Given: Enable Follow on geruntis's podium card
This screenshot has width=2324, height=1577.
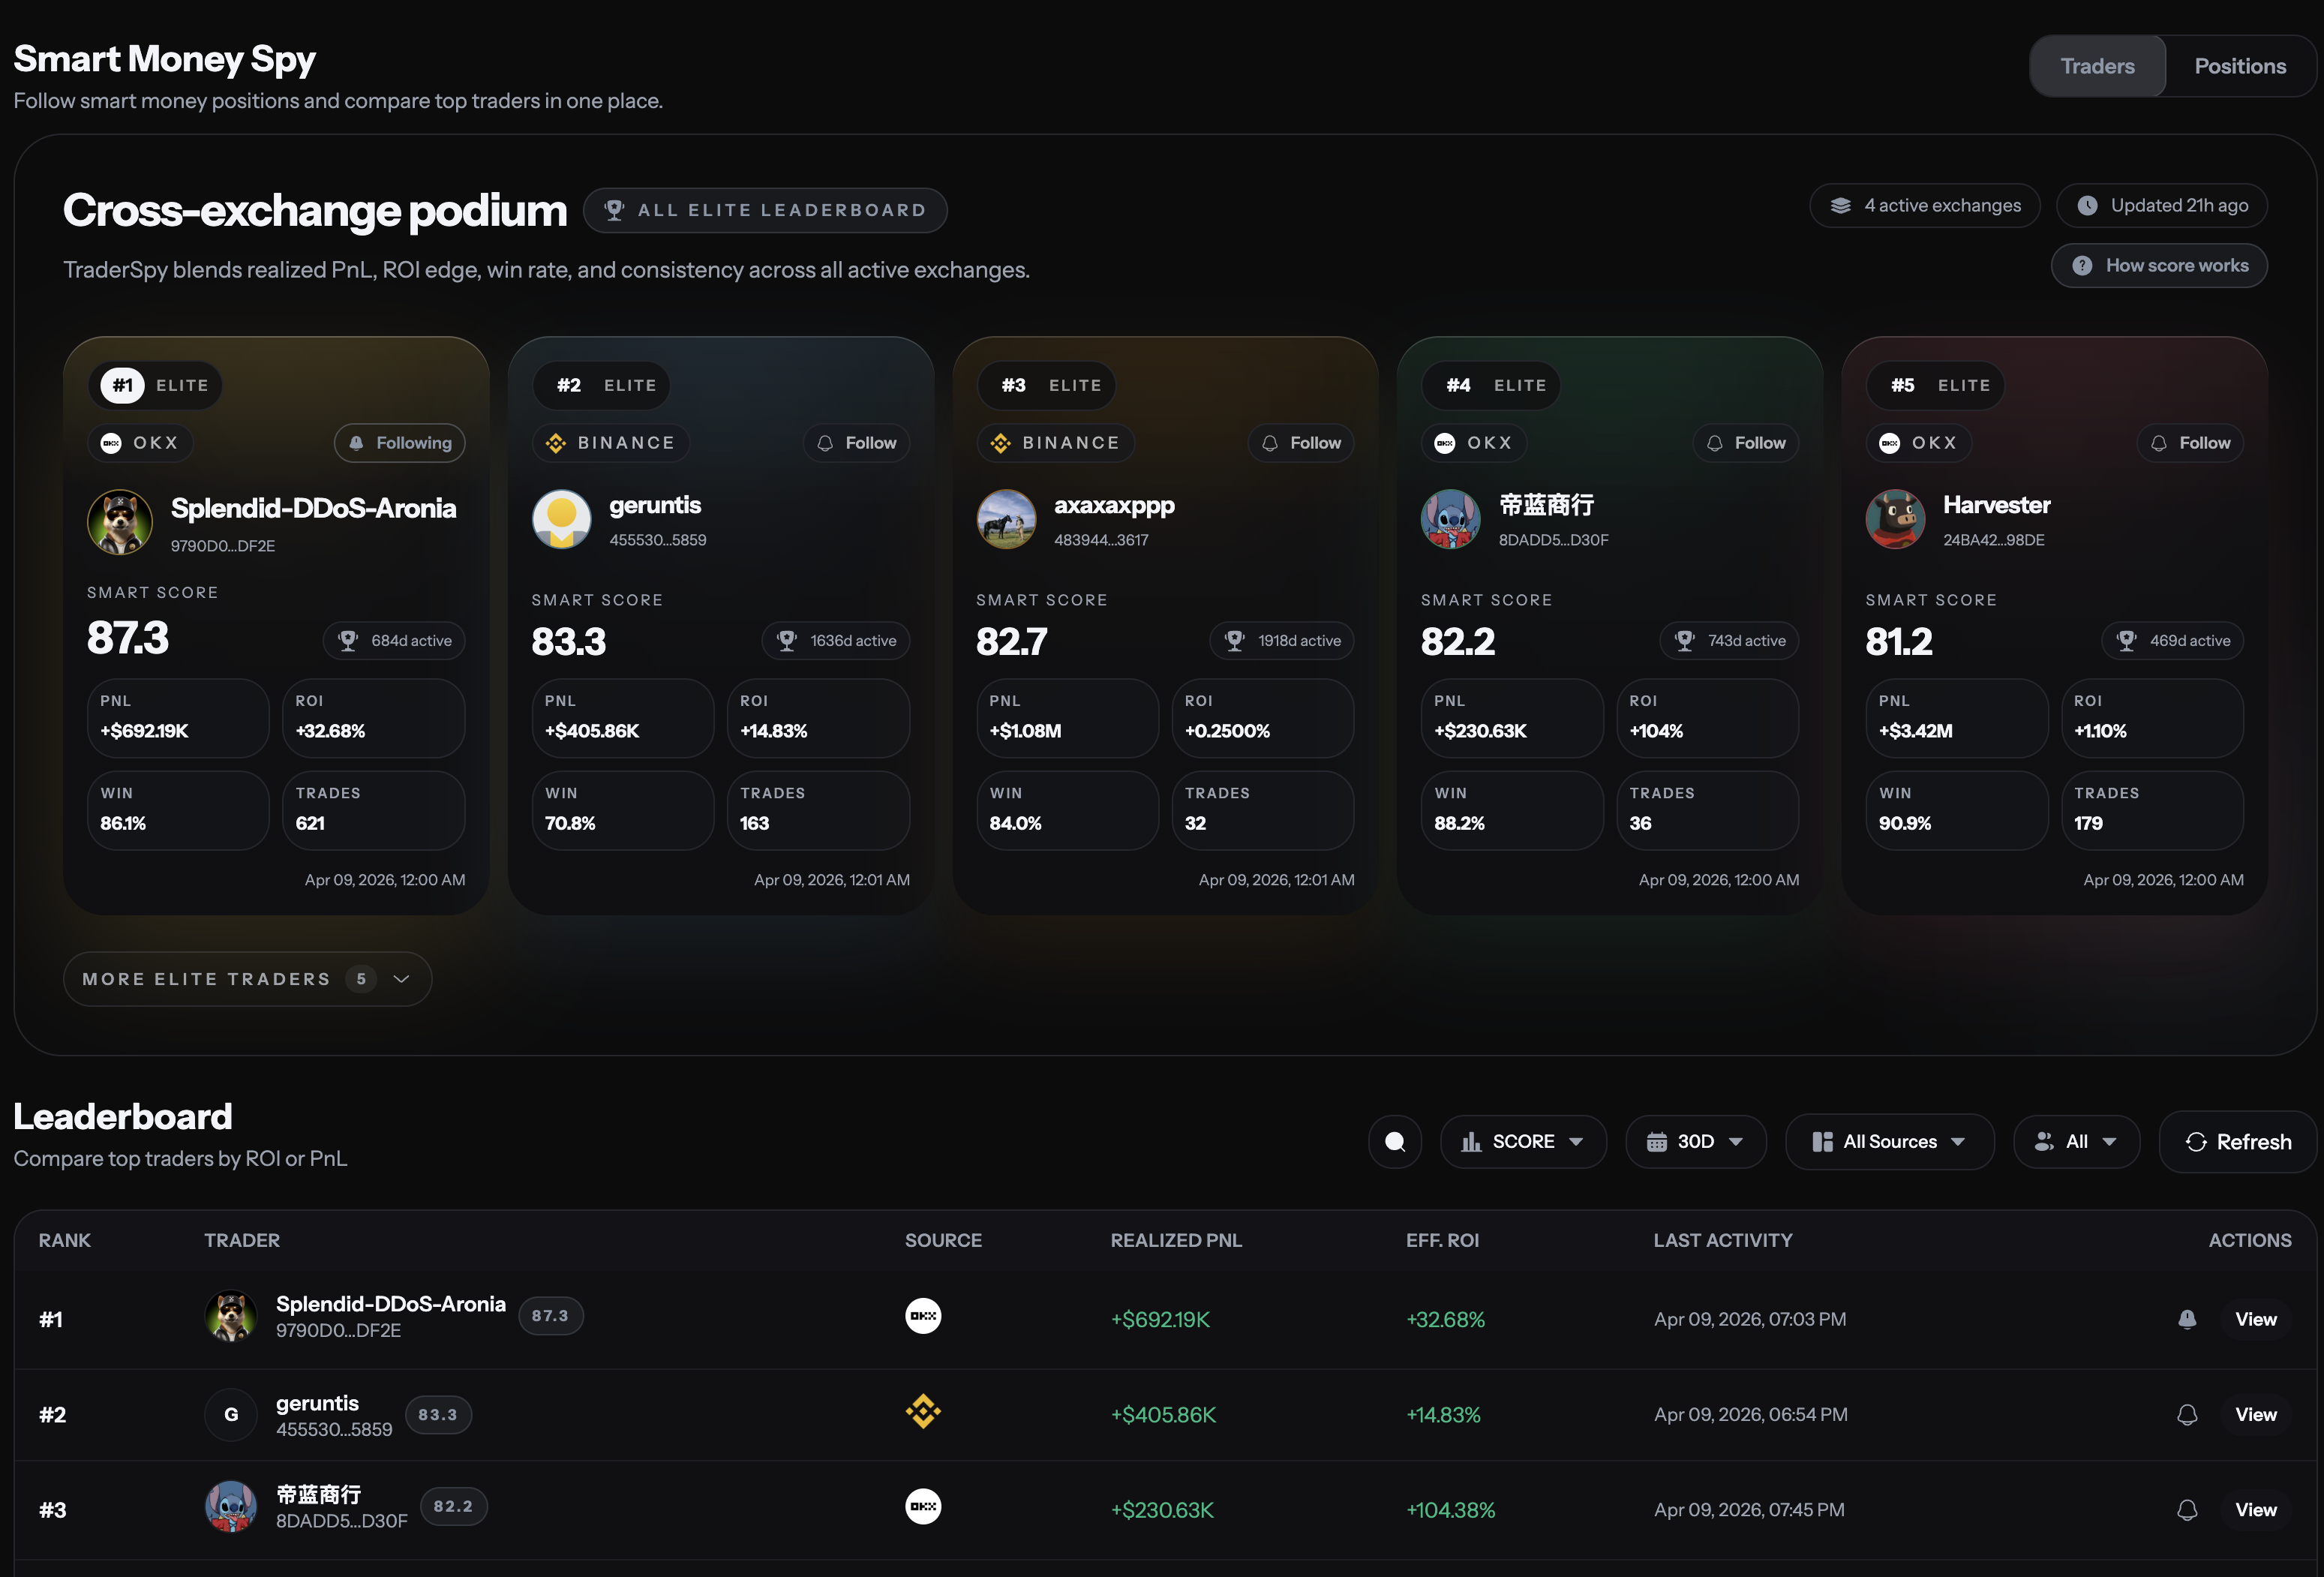Looking at the screenshot, I should click(x=856, y=442).
